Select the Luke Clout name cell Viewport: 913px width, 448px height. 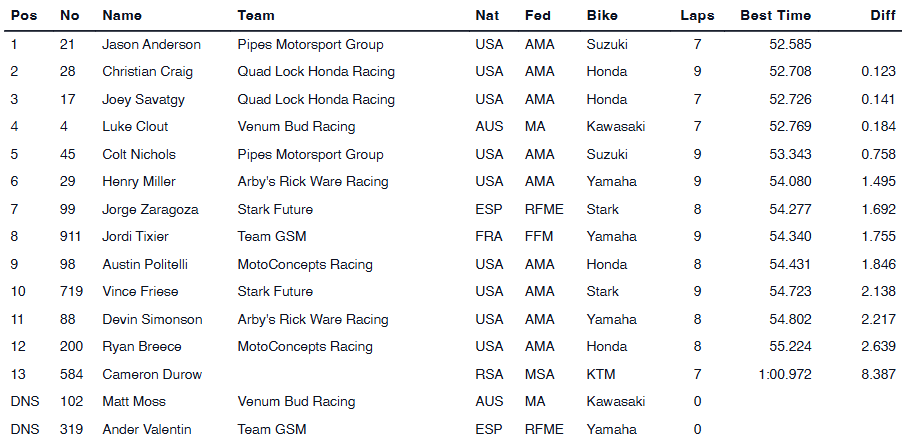[x=135, y=127]
